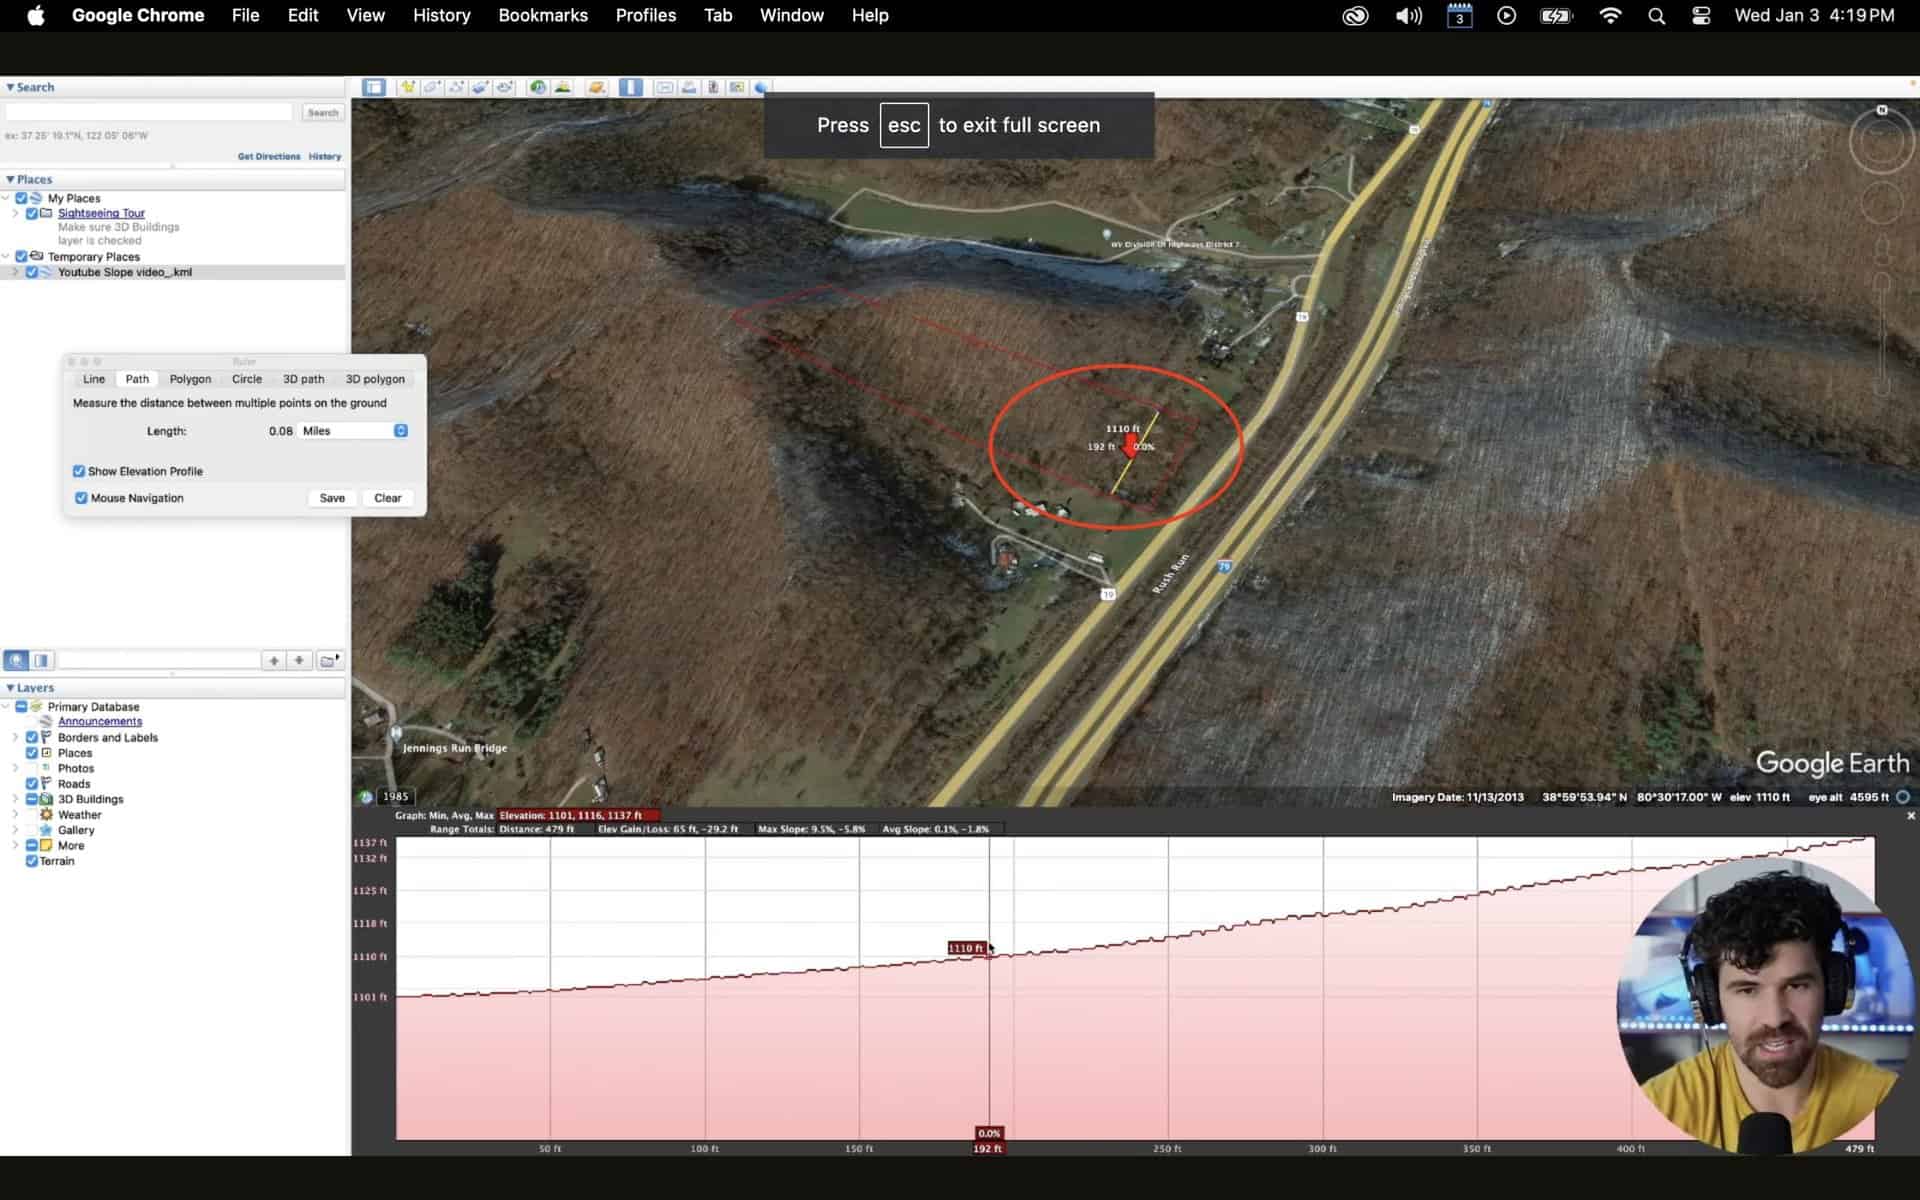Click the macOS Spotlight search icon
Viewport: 1920px width, 1200px height.
(1656, 16)
